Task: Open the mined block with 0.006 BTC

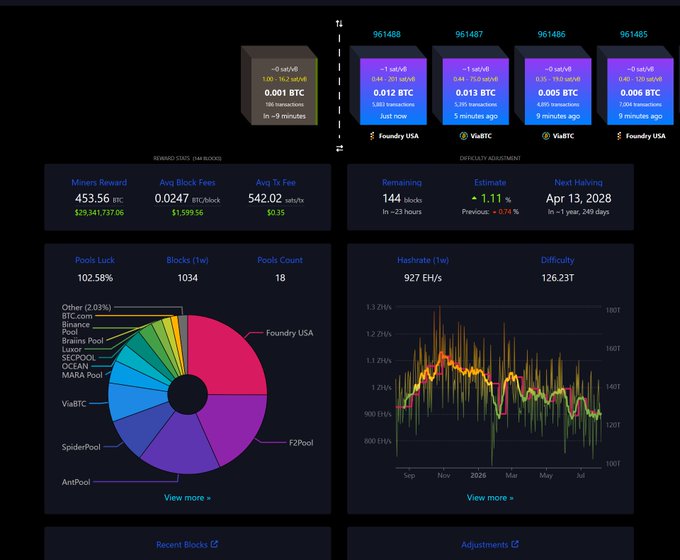Action: [x=641, y=92]
